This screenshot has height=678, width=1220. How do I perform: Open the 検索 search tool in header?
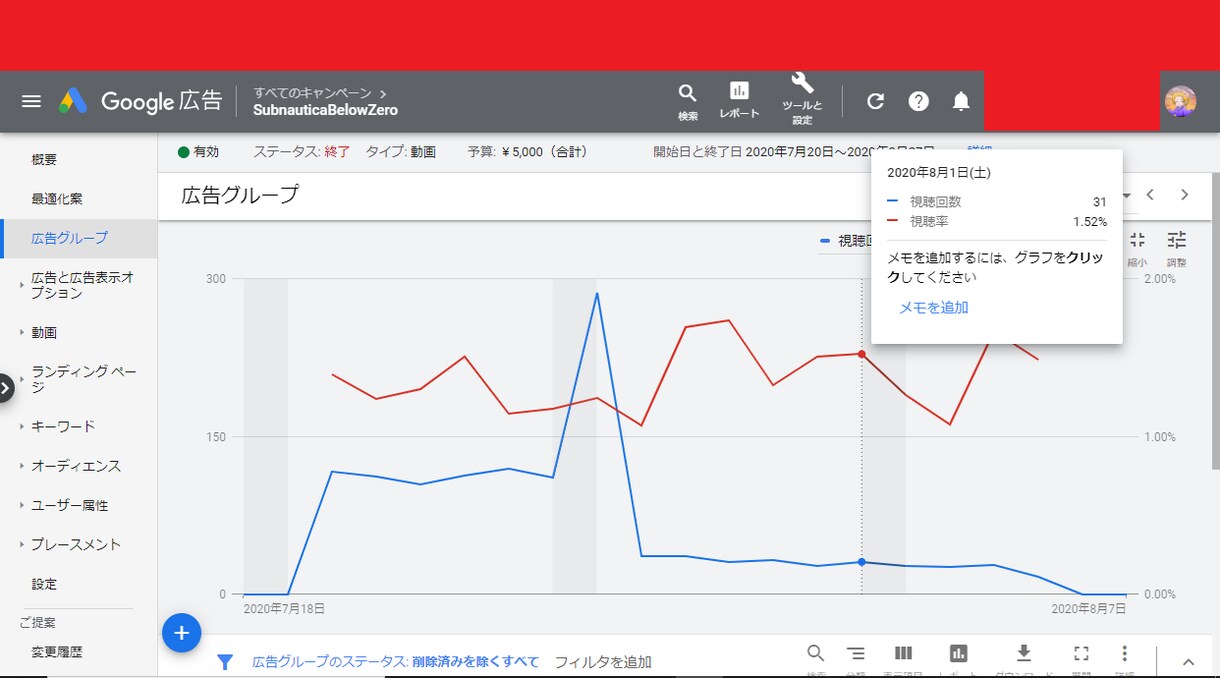coord(688,102)
